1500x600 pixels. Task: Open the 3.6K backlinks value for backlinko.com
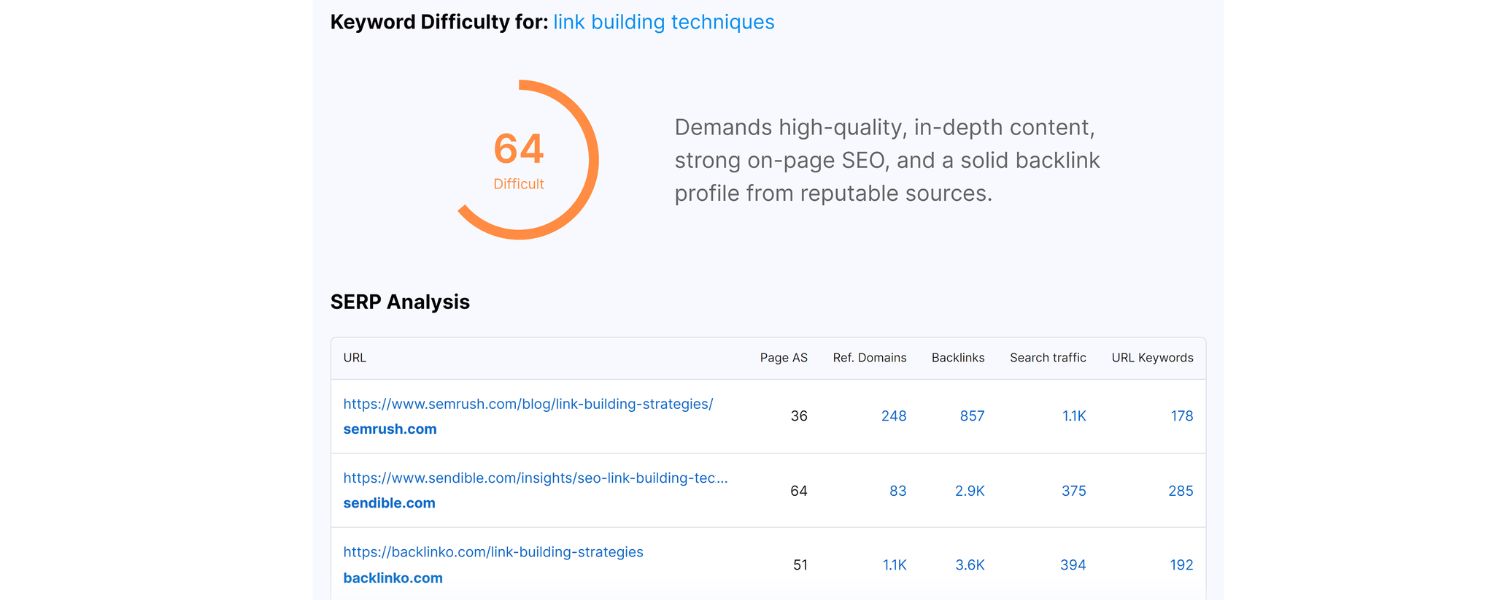click(969, 564)
